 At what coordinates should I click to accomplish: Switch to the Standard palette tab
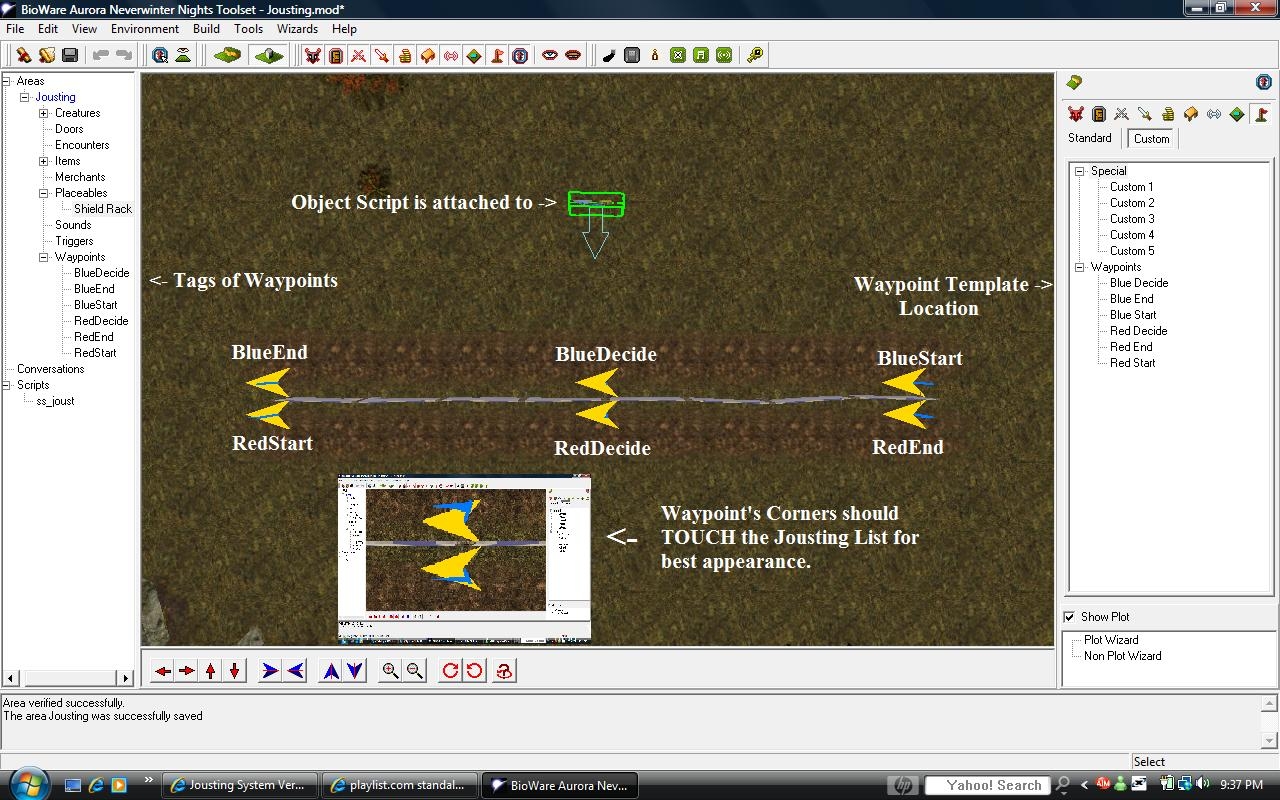tap(1089, 138)
